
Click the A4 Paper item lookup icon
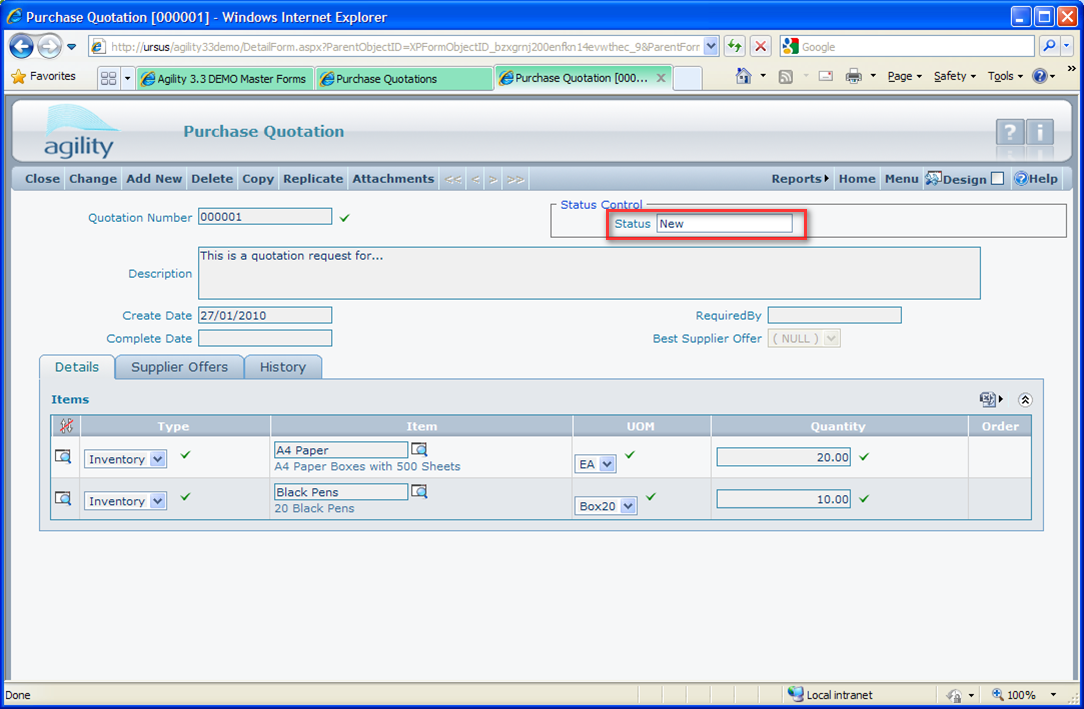tap(419, 450)
